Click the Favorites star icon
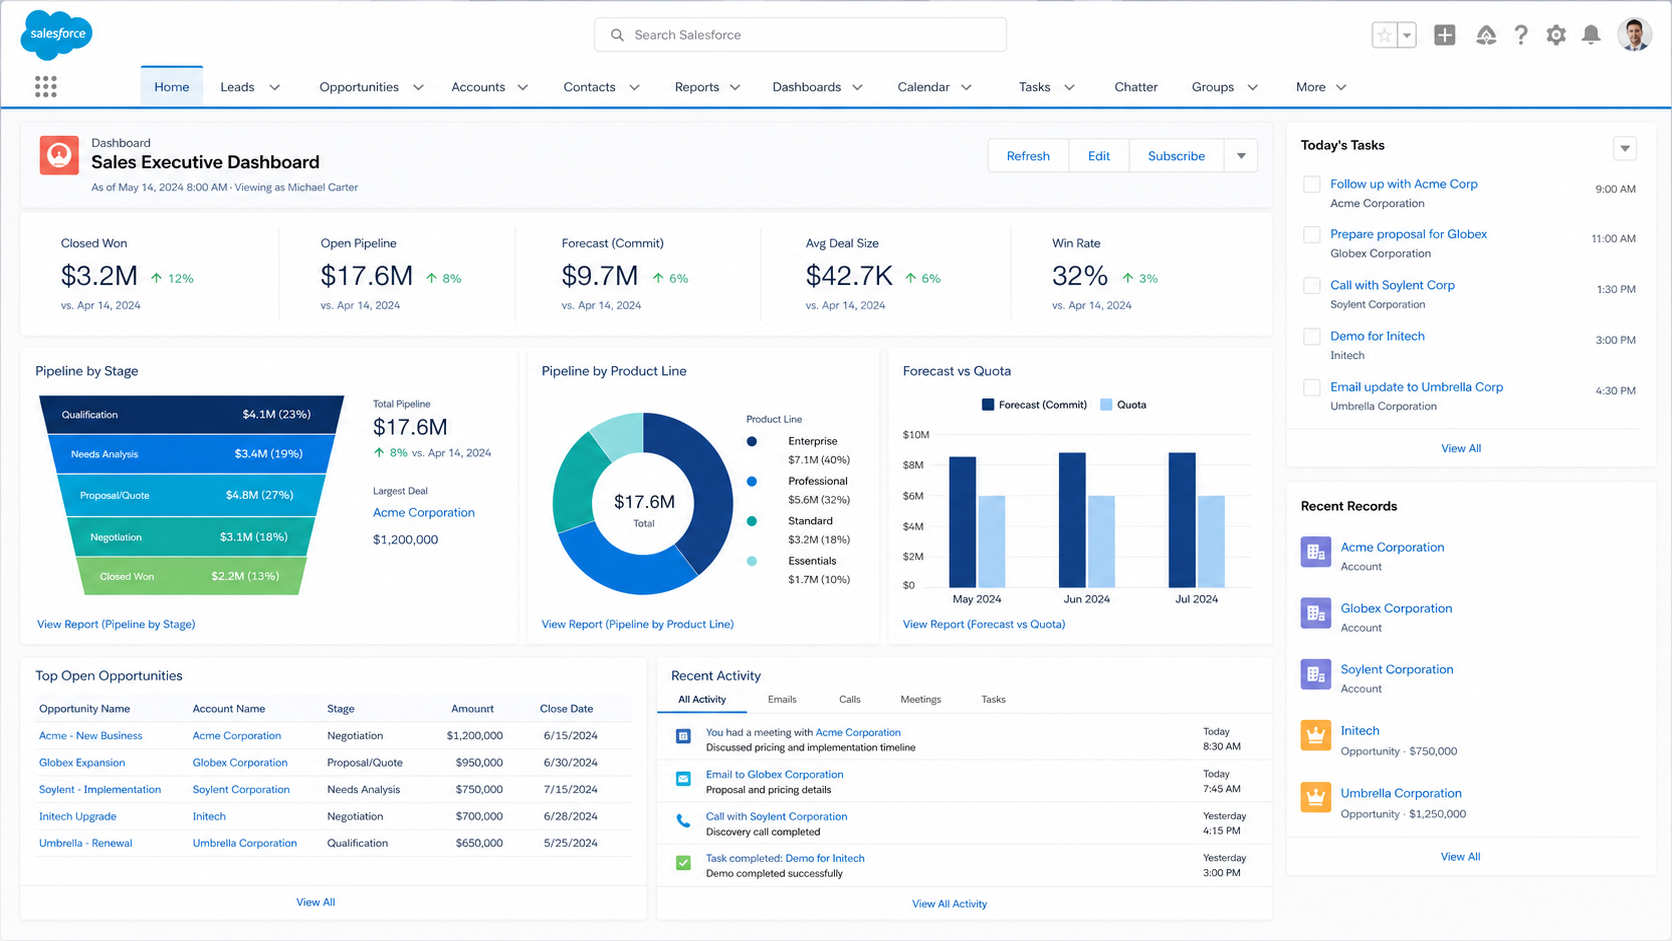This screenshot has width=1672, height=941. point(1384,35)
